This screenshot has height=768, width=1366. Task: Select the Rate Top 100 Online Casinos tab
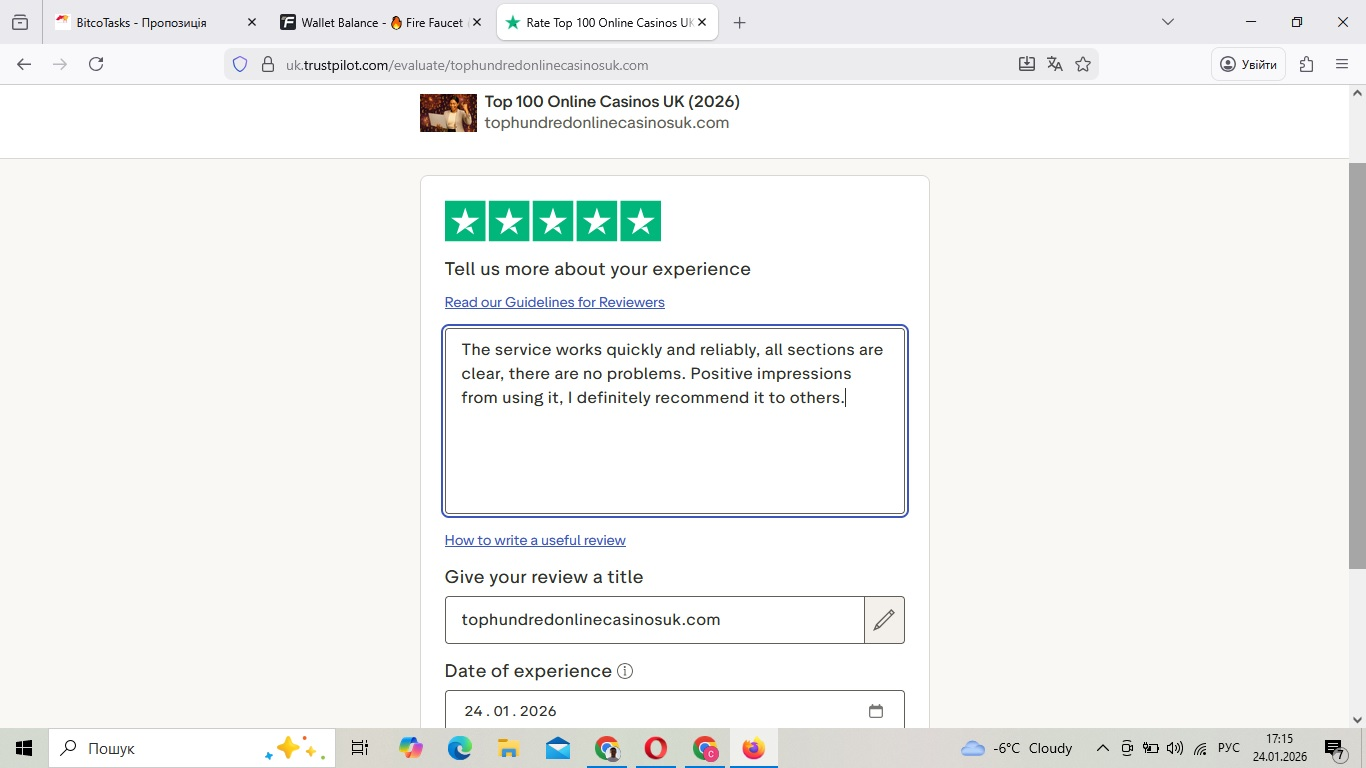click(607, 22)
